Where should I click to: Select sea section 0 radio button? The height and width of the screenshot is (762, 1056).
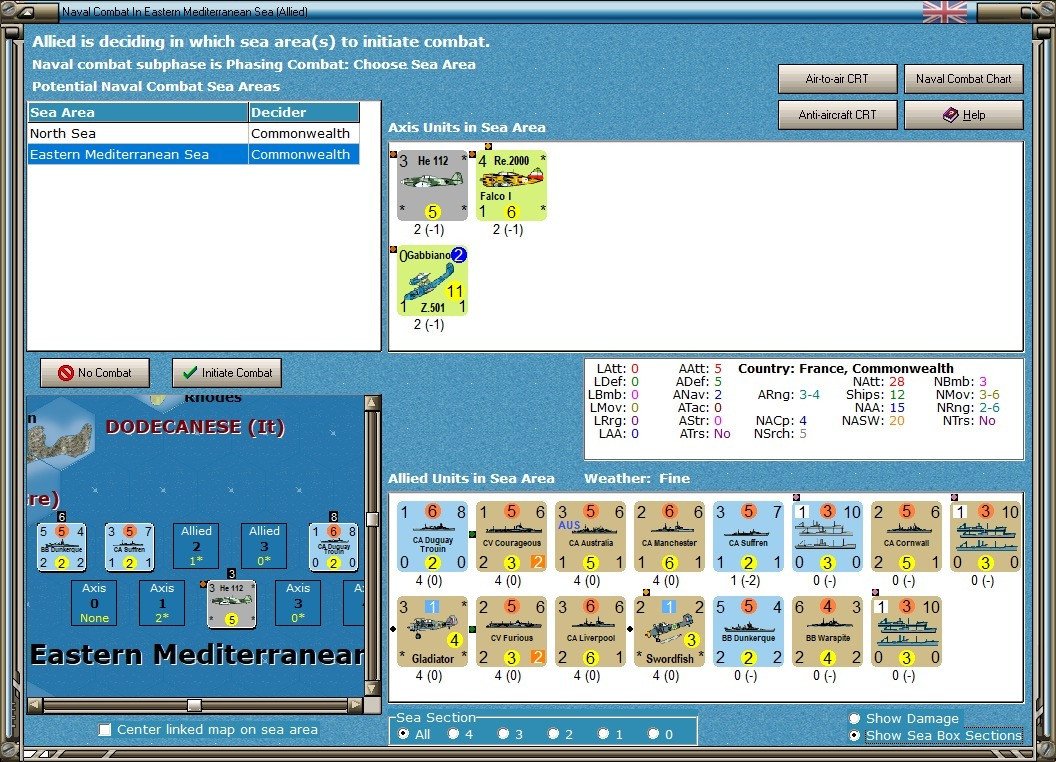coord(653,734)
